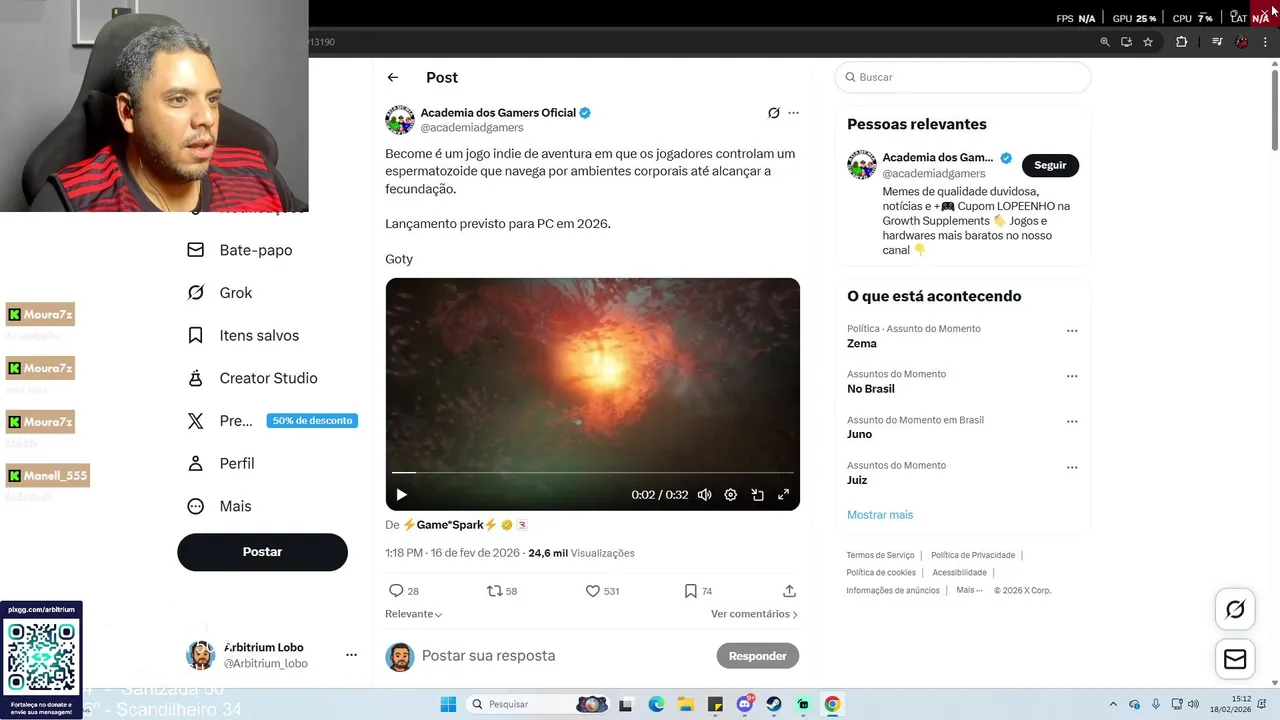
Task: Expand the Mais sidebar menu
Action: [x=219, y=506]
